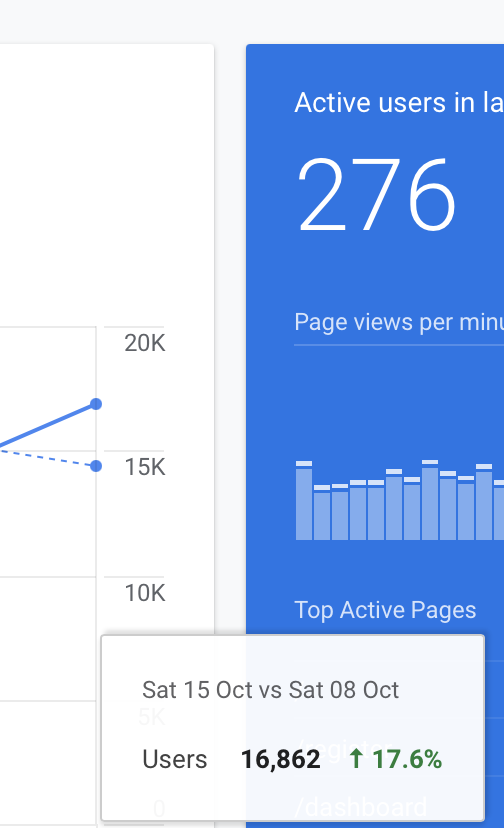Click the 10K axis label

click(x=145, y=593)
